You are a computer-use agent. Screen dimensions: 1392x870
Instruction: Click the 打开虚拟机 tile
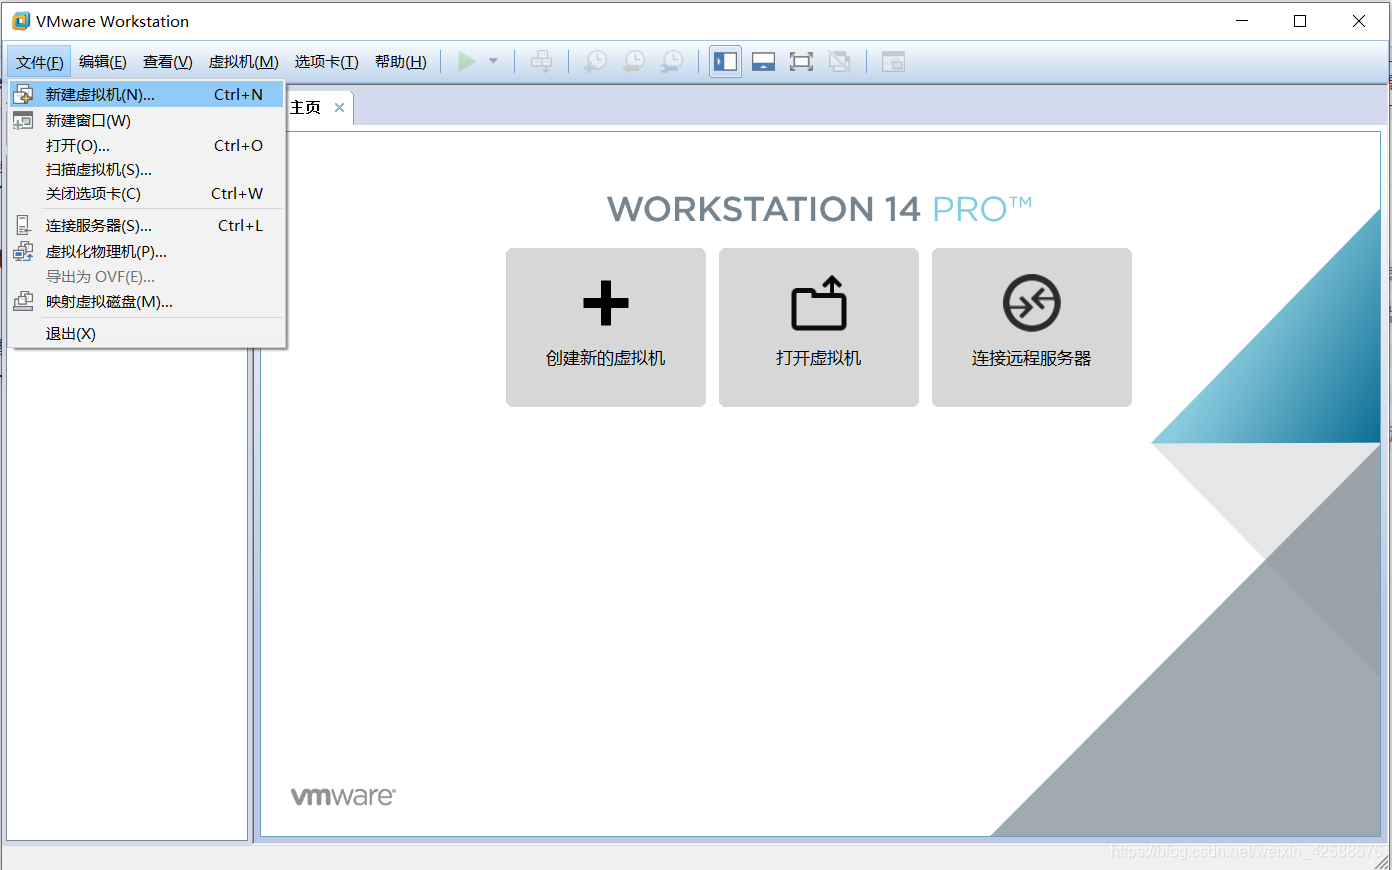coord(819,327)
